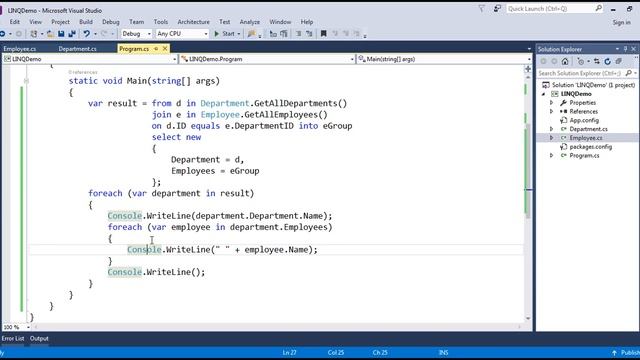
Task: Select Employee.cs in Solution Explorer
Action: pos(586,138)
